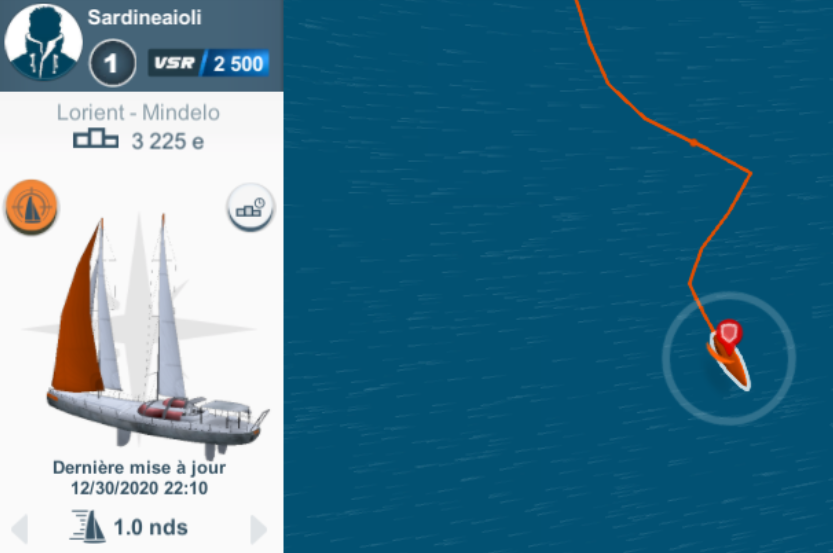Click the 3 225 e ranking text

[x=168, y=141]
